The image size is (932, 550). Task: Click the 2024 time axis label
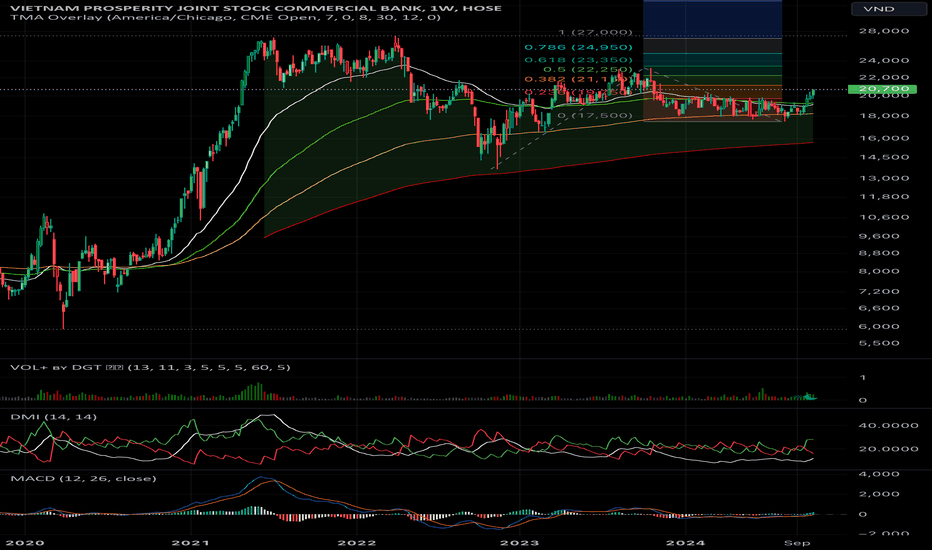point(685,543)
